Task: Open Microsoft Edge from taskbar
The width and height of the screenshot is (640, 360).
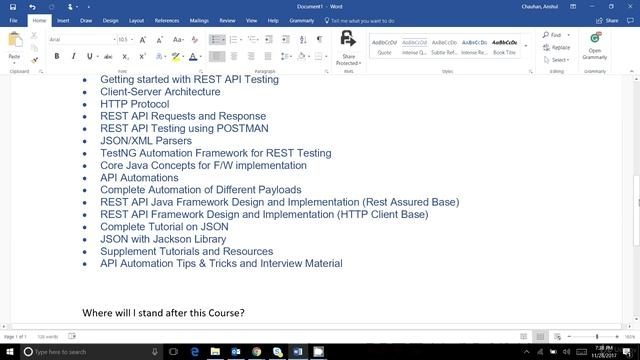Action: pyautogui.click(x=195, y=351)
